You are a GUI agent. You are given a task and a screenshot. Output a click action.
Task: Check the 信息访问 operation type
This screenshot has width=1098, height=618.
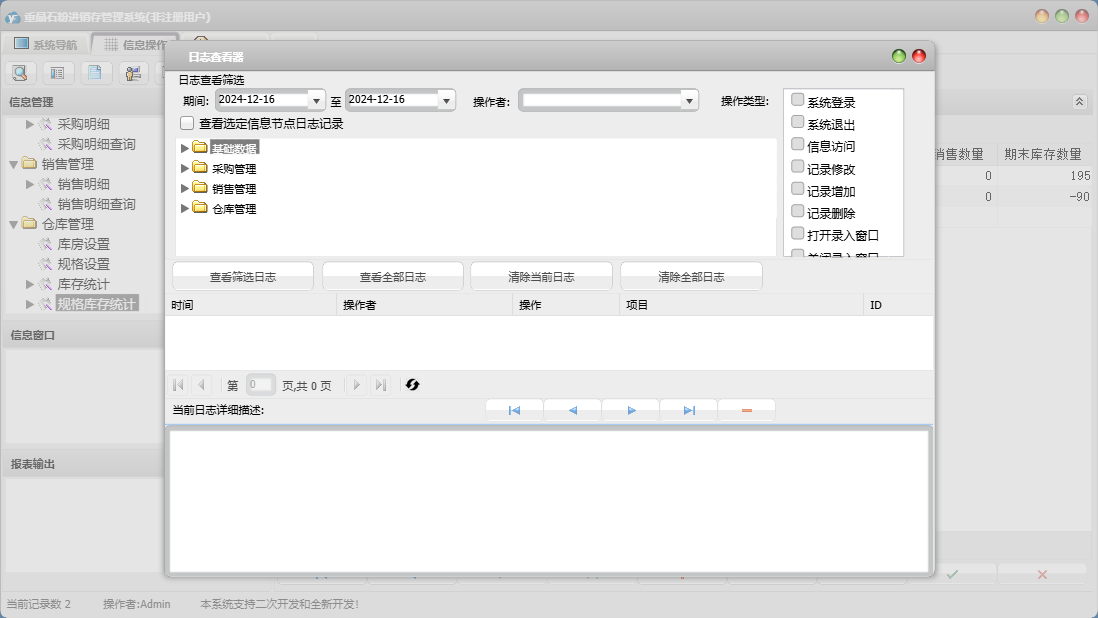point(798,144)
